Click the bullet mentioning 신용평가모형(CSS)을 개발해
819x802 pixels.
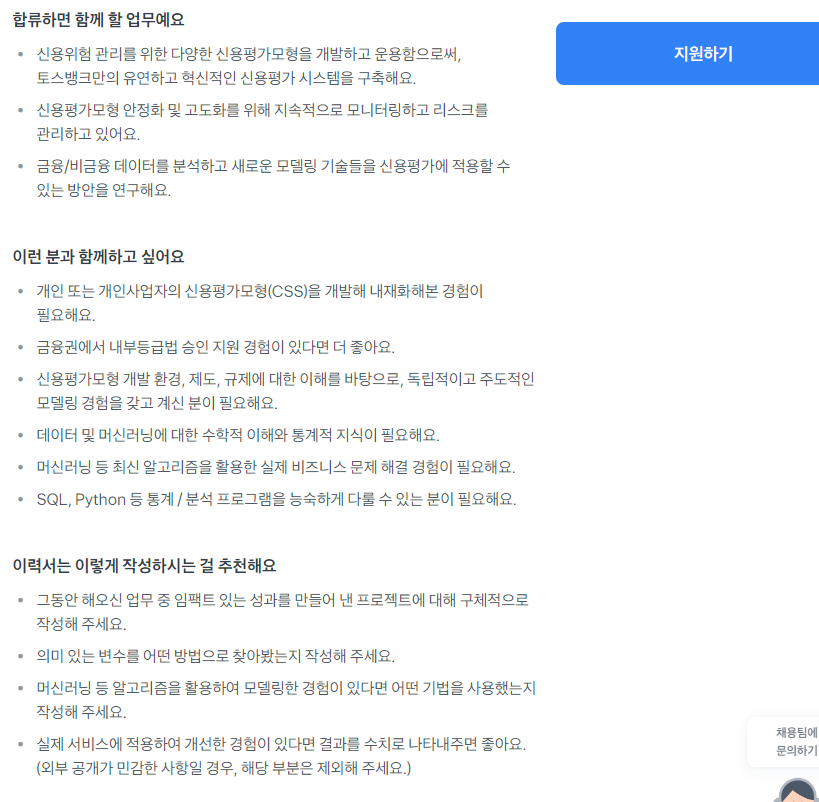tap(260, 303)
